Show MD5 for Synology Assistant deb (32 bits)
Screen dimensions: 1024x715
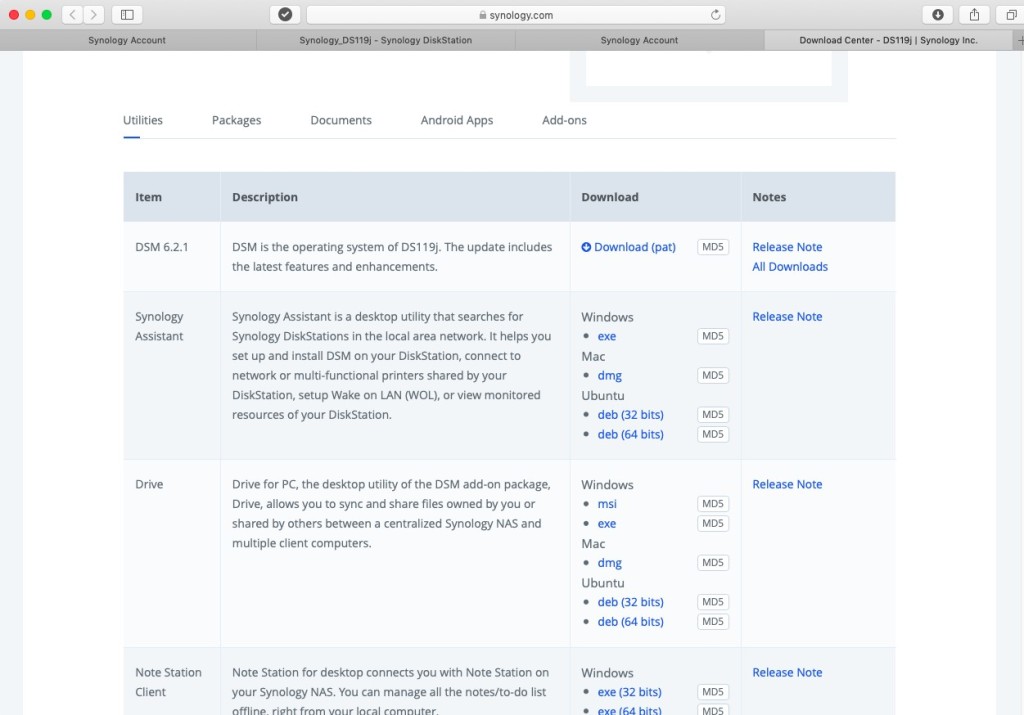pos(712,415)
